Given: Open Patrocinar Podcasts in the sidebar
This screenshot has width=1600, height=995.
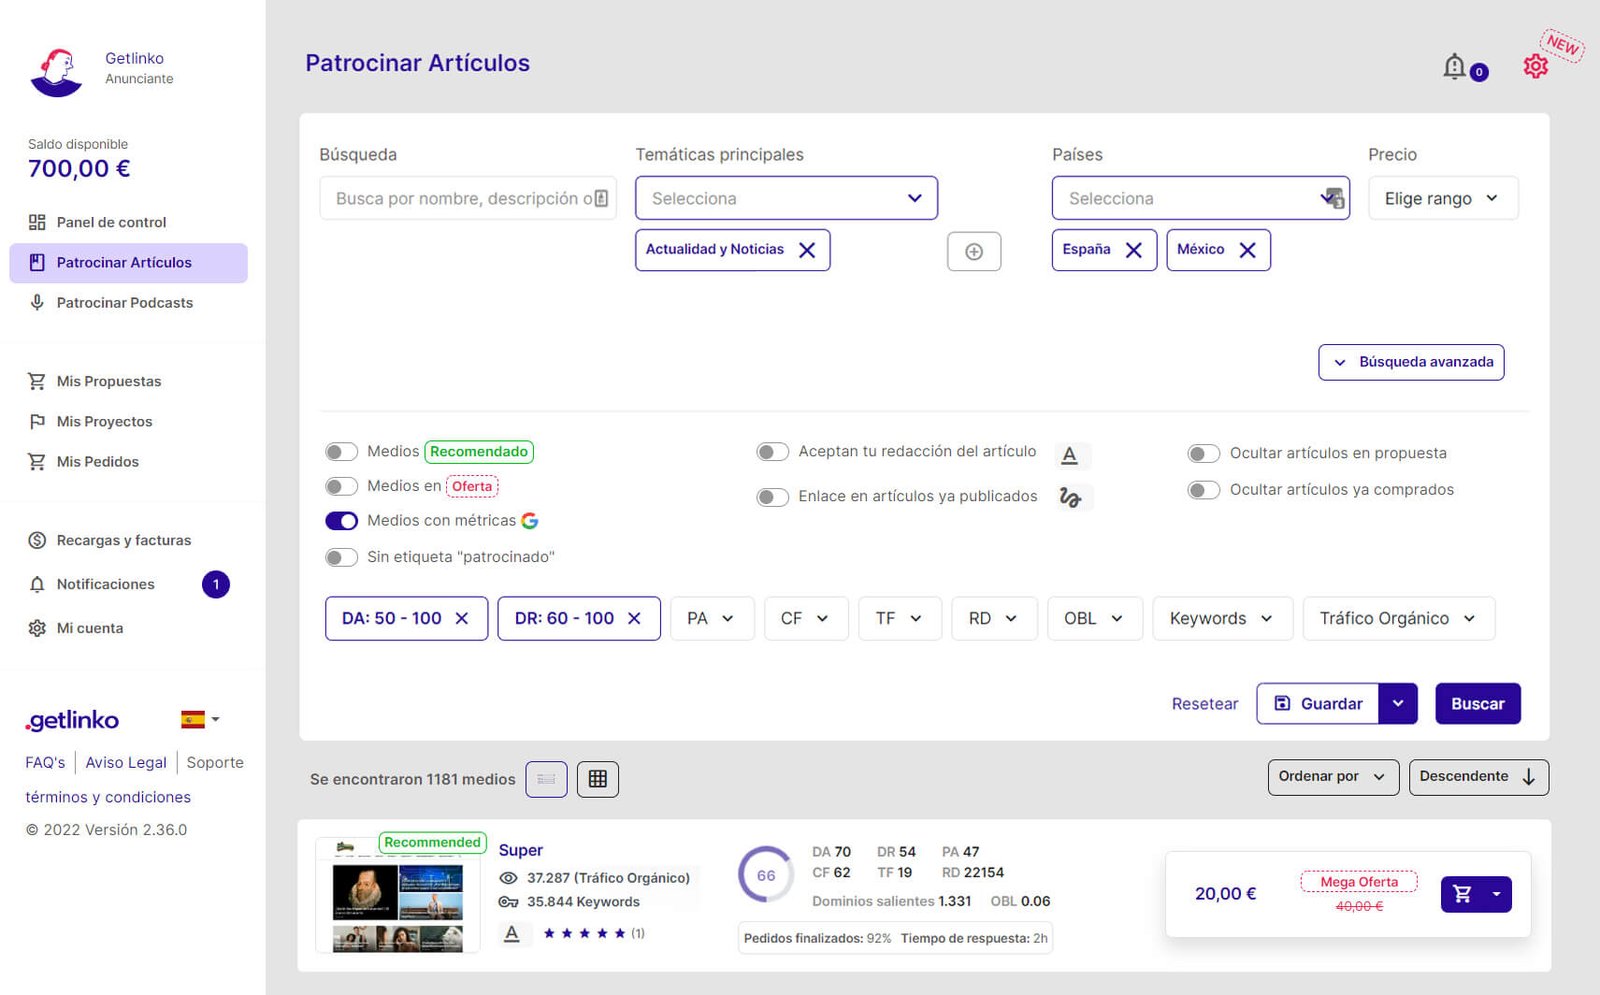Looking at the screenshot, I should (x=124, y=303).
